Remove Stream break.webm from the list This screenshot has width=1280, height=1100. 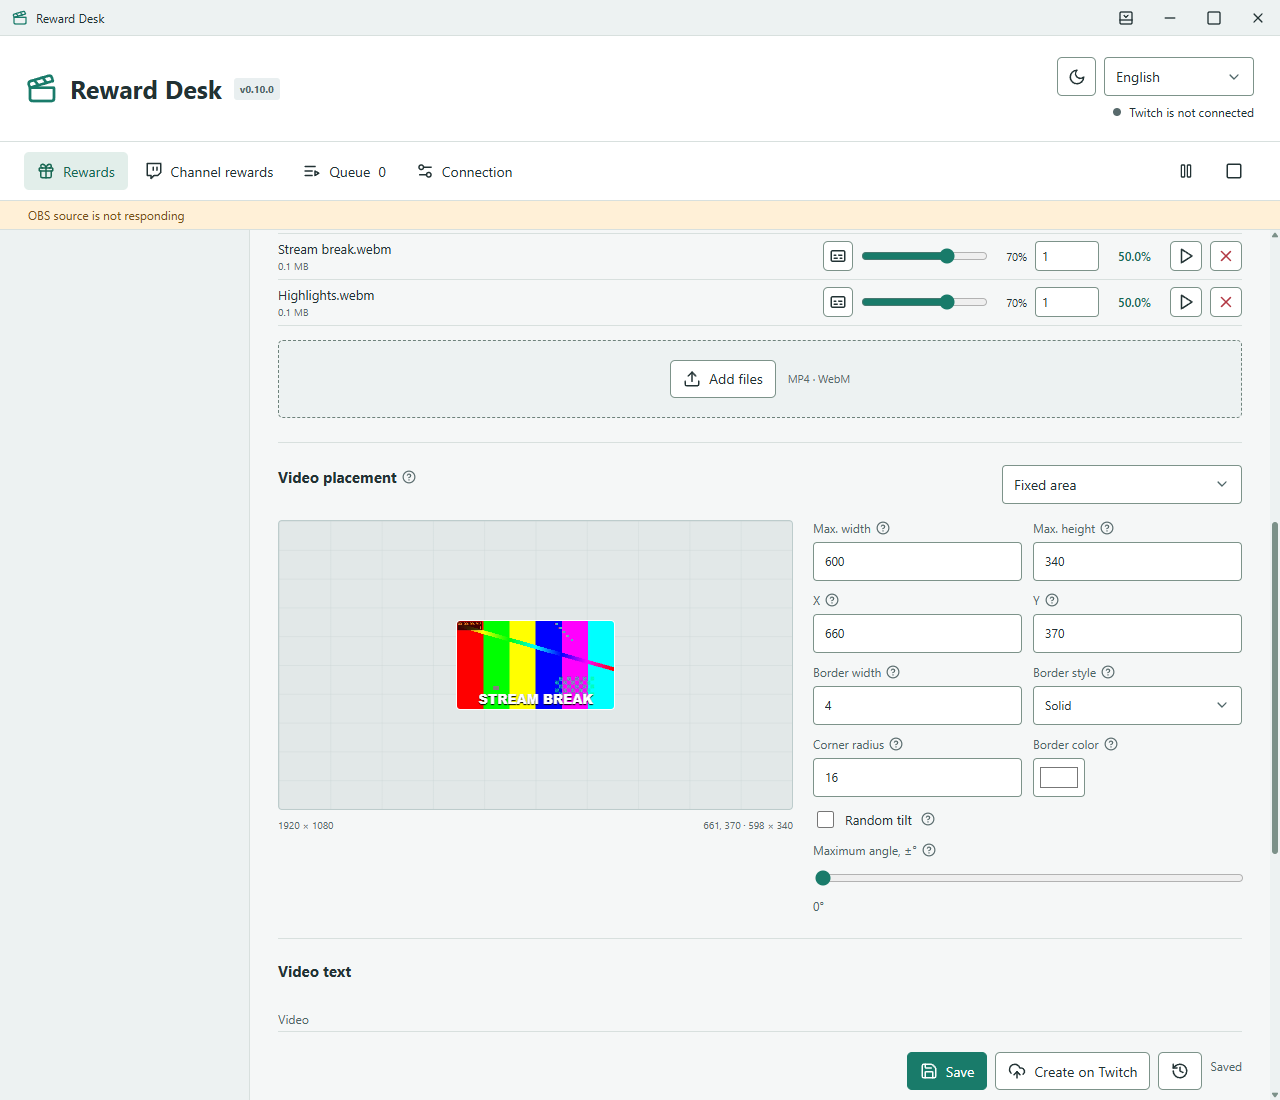coord(1226,256)
